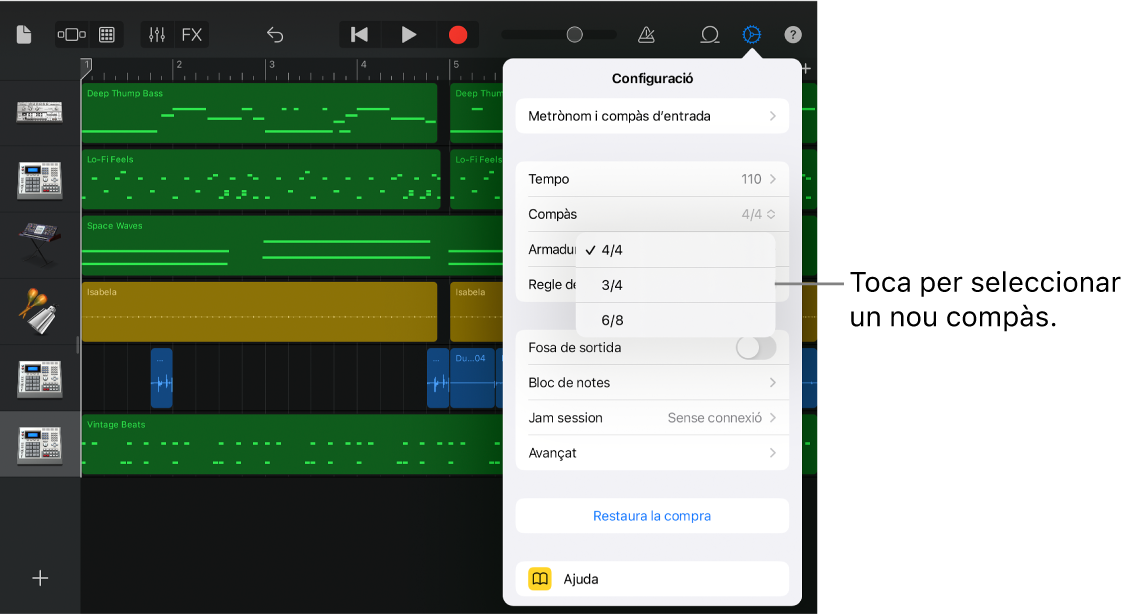Image resolution: width=1136 pixels, height=614 pixels.
Task: Open the FX effects panel
Action: pos(191,34)
